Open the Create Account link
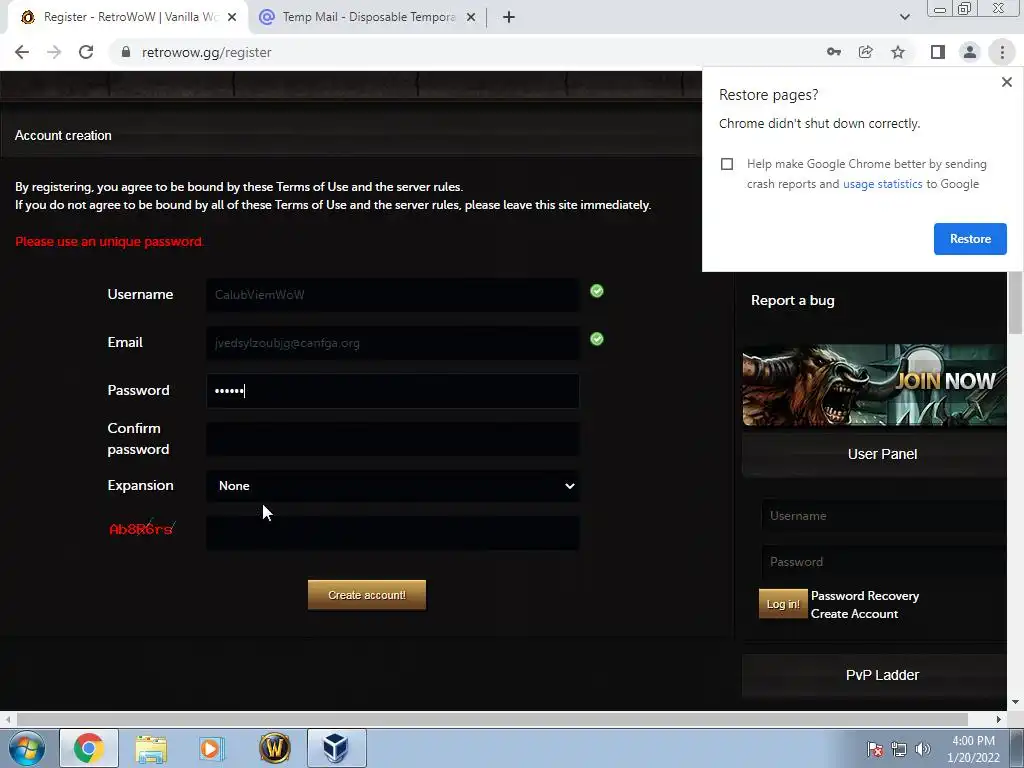 click(x=854, y=614)
